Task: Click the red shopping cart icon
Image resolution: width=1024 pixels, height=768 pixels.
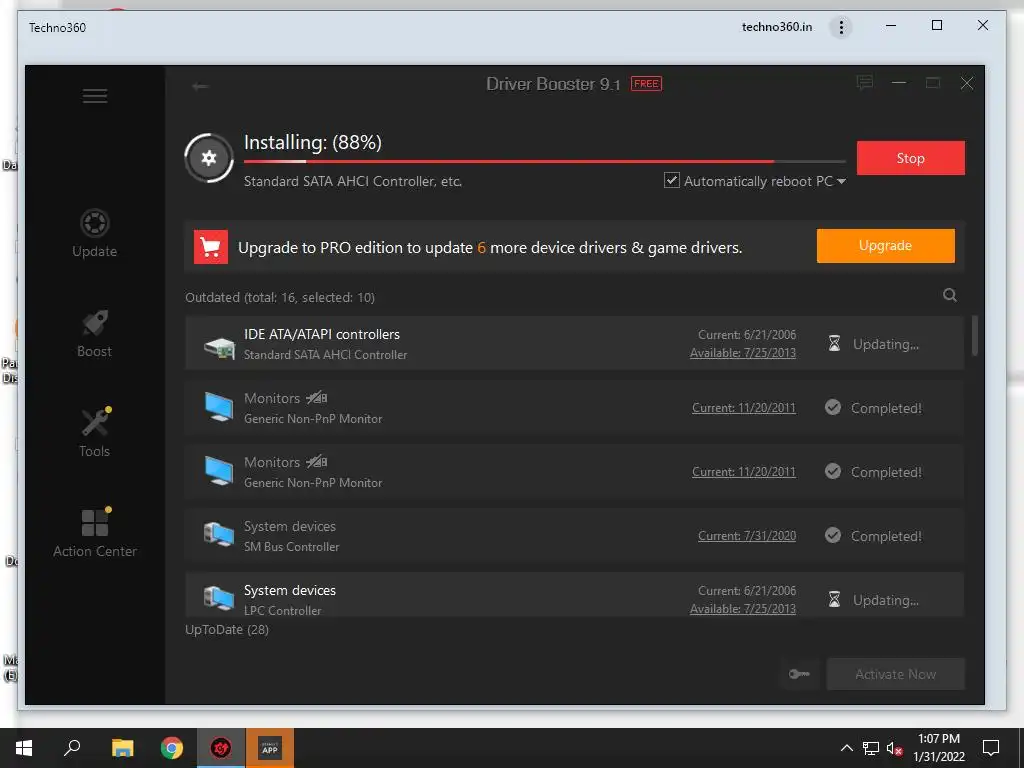Action: point(211,247)
